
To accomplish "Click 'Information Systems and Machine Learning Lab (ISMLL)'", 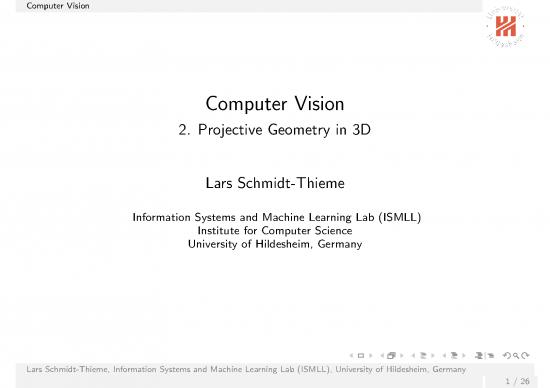I will pos(277,217).
